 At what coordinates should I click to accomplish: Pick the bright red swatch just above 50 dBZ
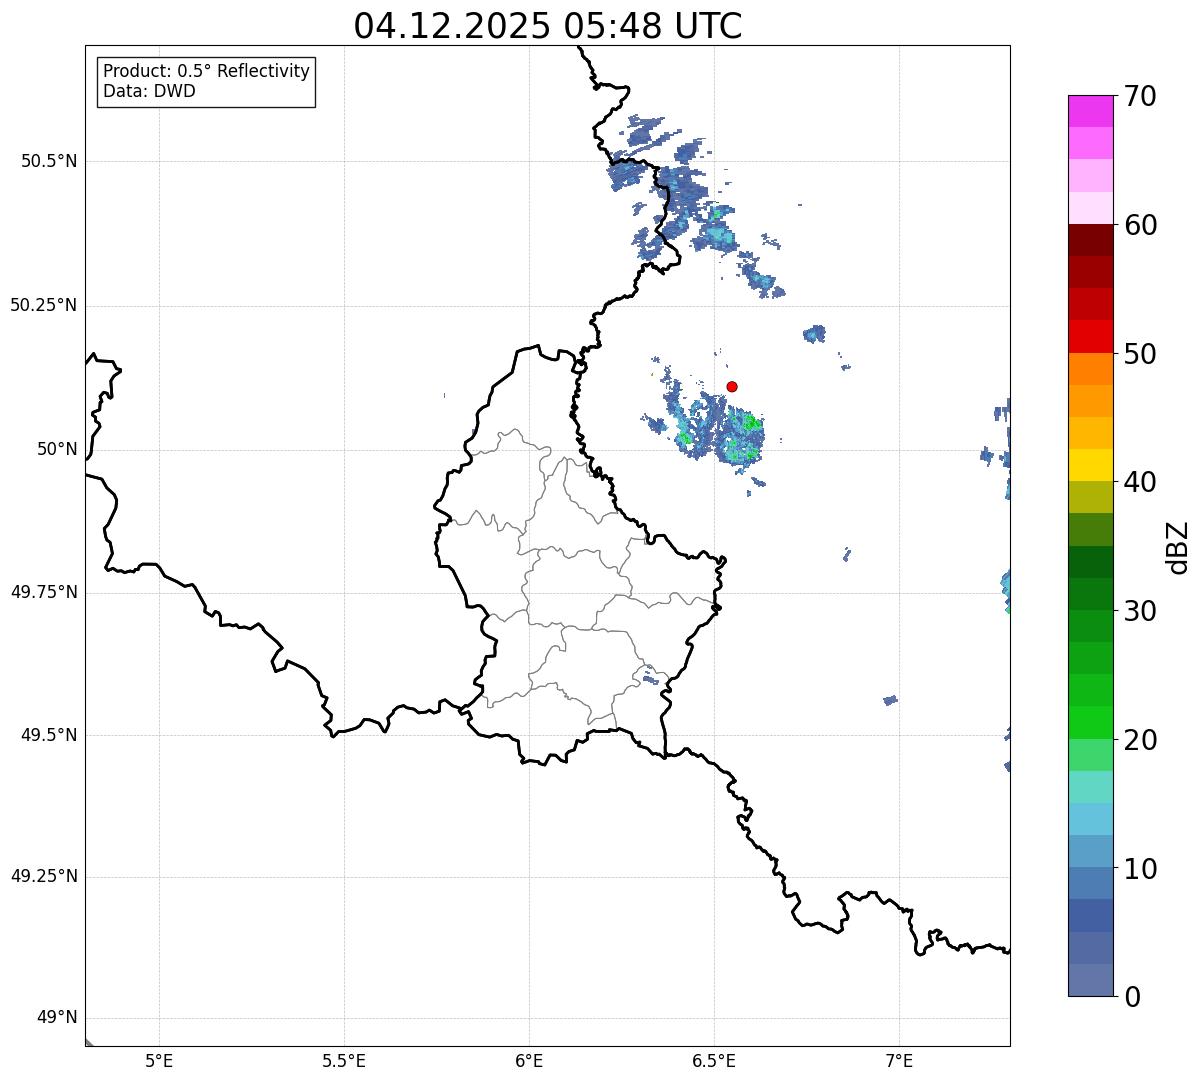[x=1091, y=337]
